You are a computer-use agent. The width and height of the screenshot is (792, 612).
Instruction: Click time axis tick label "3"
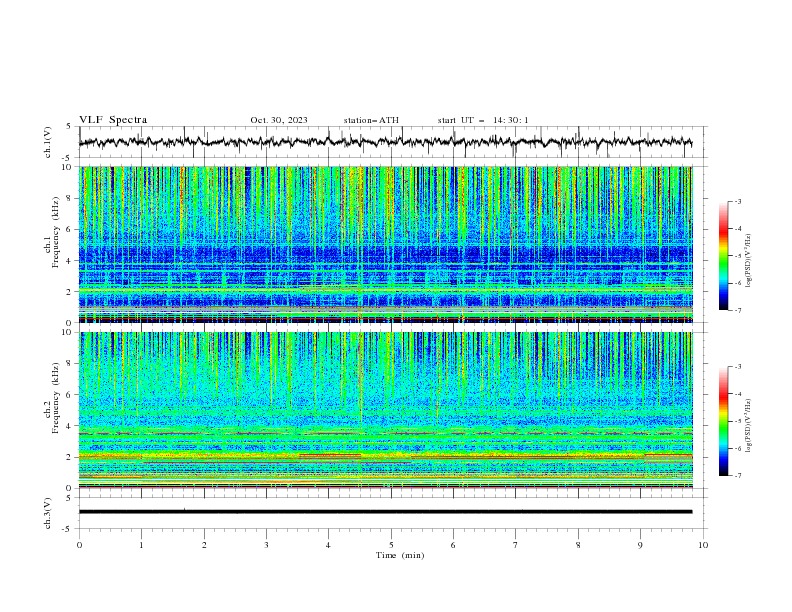(266, 545)
